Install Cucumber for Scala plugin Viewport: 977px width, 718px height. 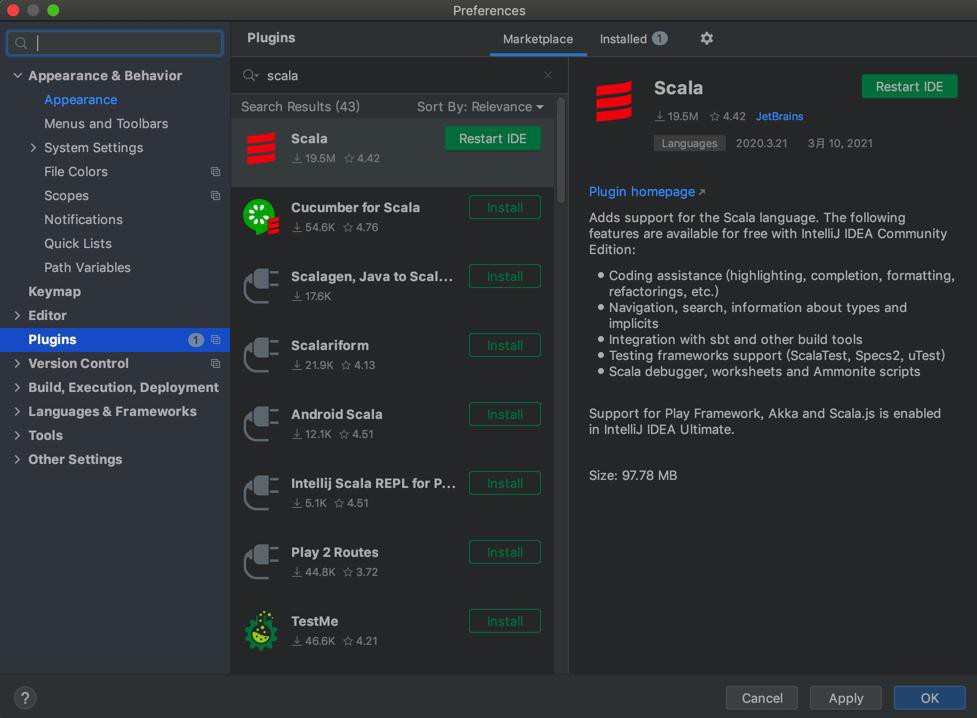coord(505,208)
